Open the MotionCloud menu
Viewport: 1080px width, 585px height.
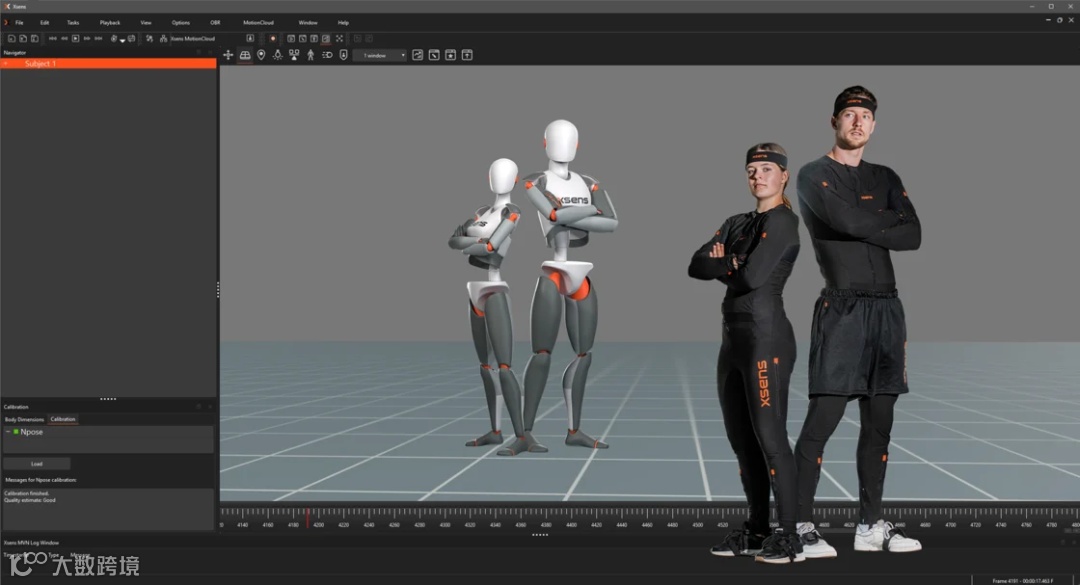click(258, 23)
